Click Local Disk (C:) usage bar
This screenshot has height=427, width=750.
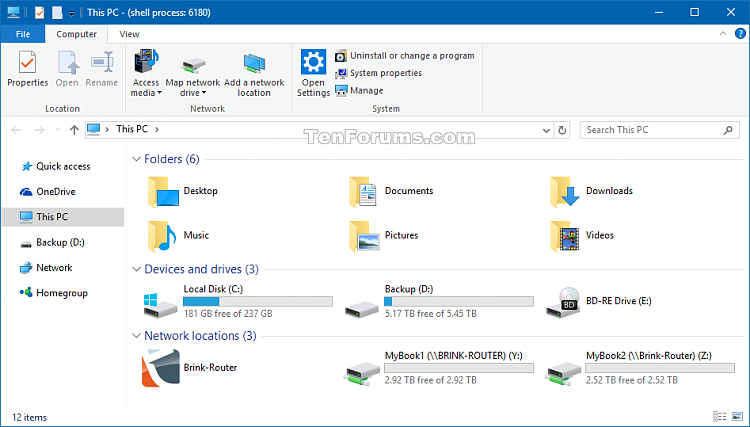coord(258,301)
